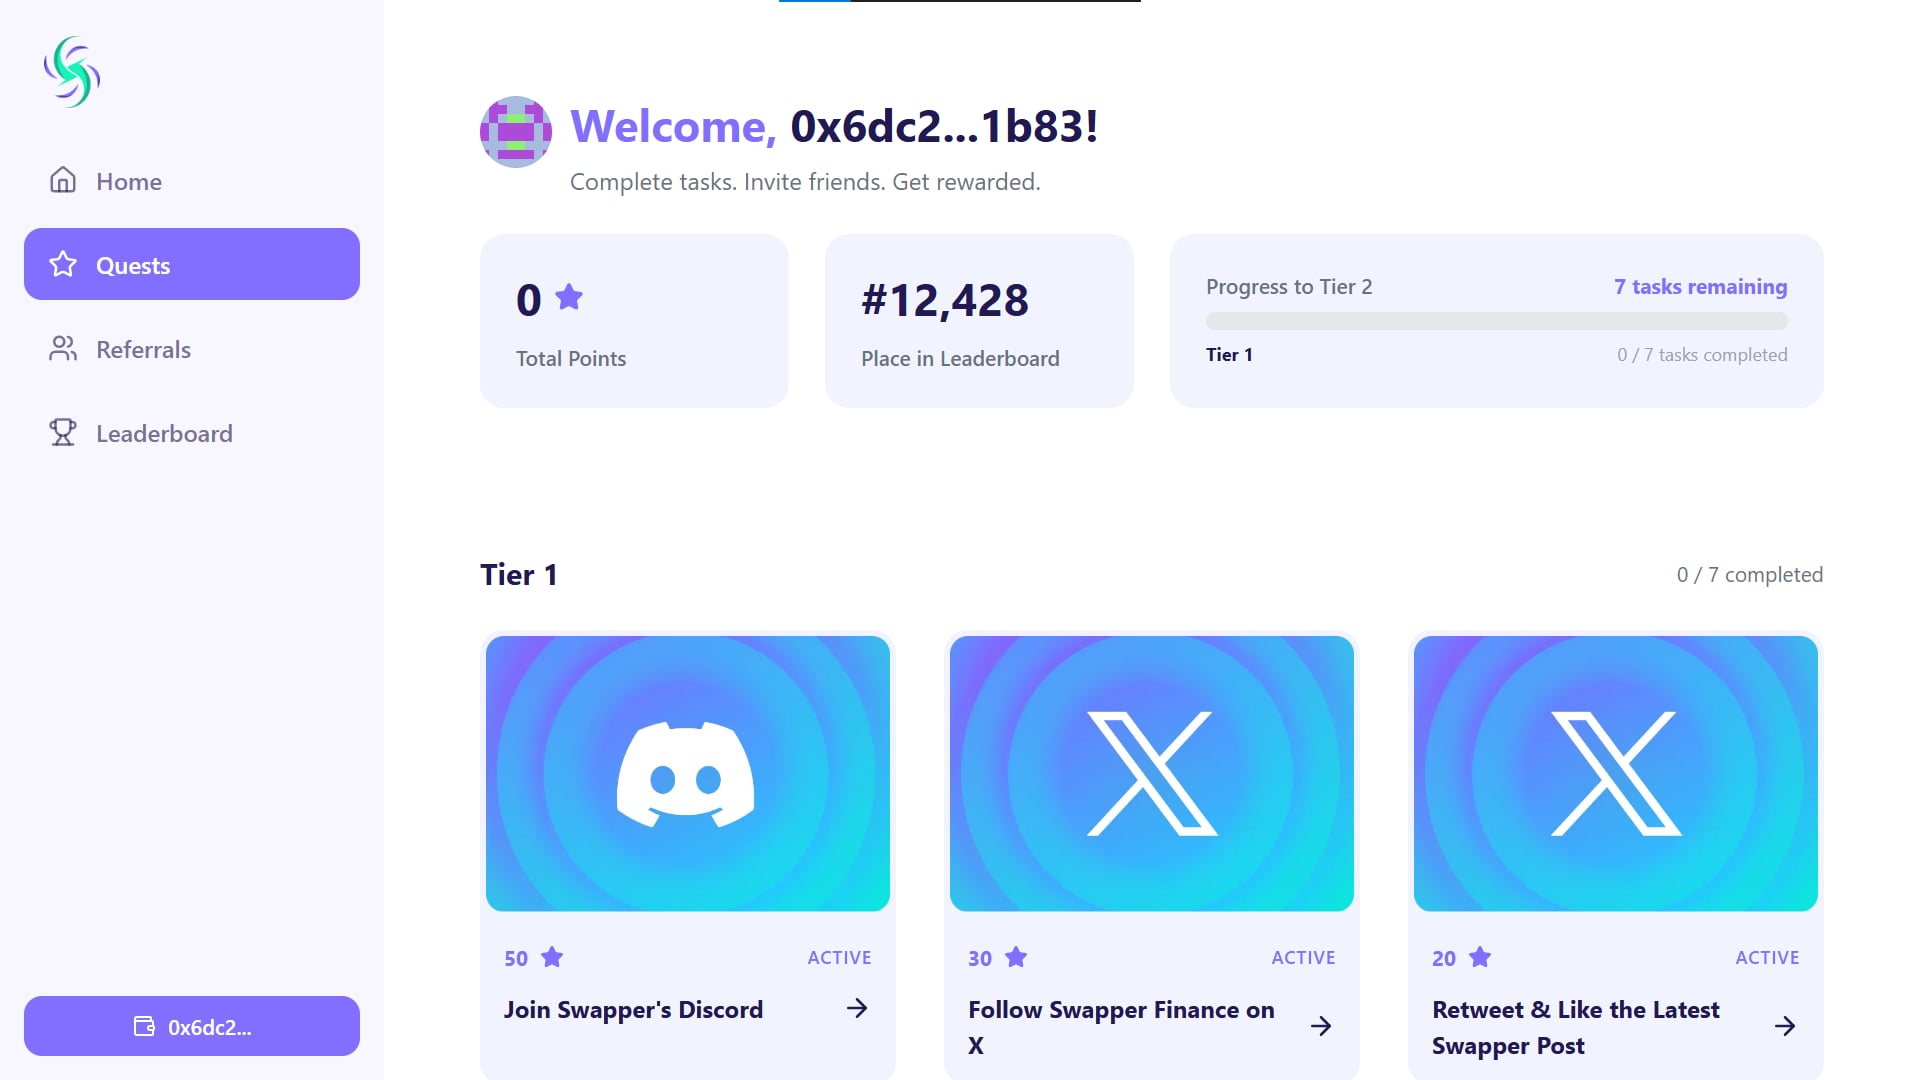Viewport: 1920px width, 1080px height.
Task: Click the 0x6dc2... wallet button
Action: [x=192, y=1026]
